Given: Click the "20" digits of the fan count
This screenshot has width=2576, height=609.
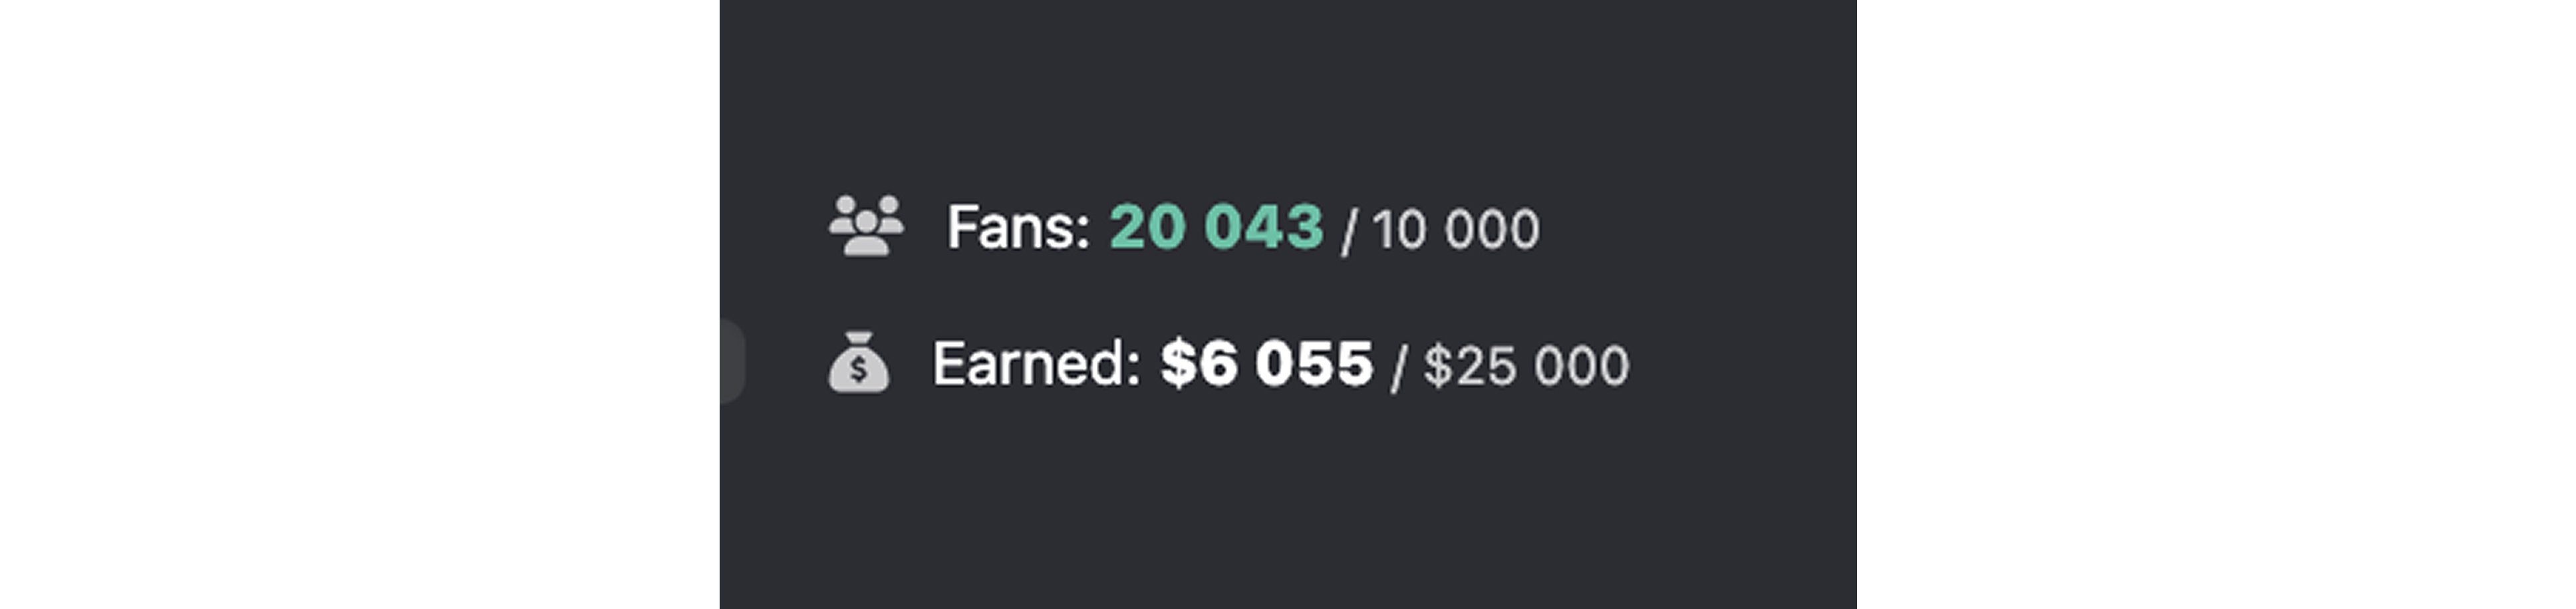Looking at the screenshot, I should [x=1148, y=227].
